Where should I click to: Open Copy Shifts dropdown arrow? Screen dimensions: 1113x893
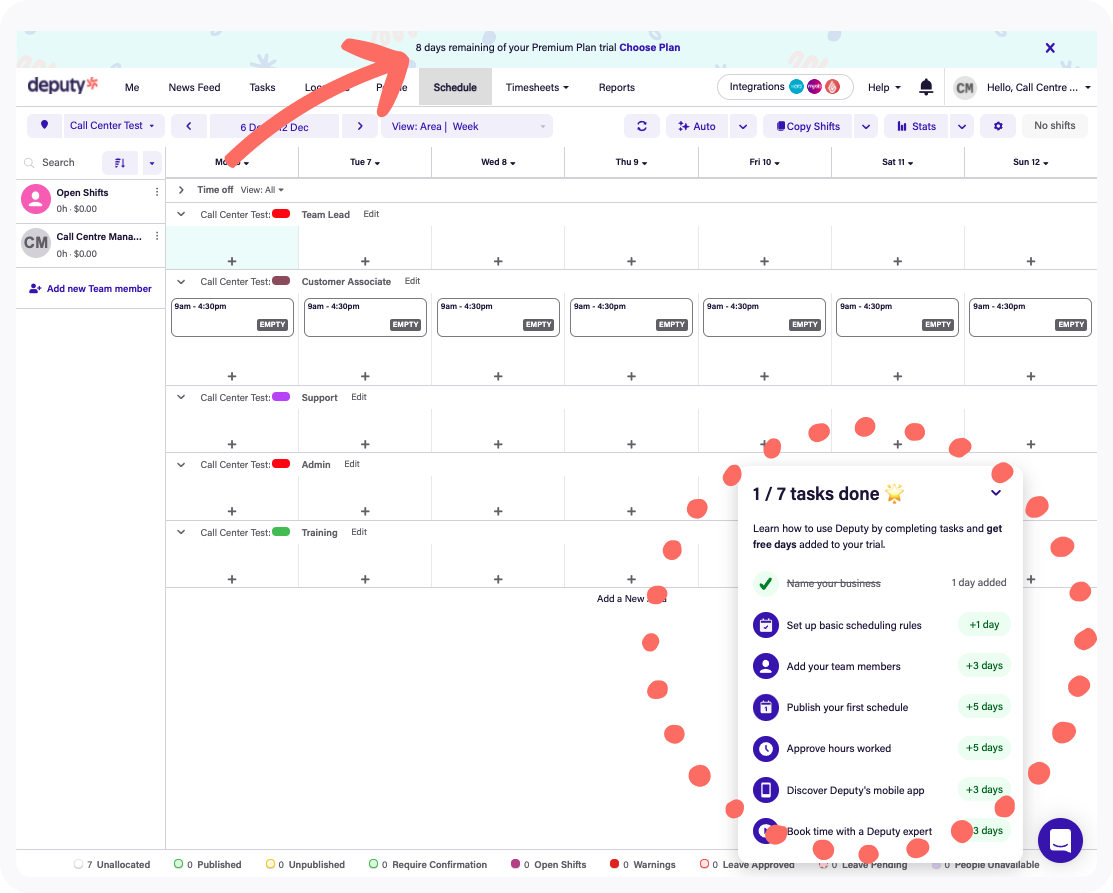pyautogui.click(x=866, y=126)
